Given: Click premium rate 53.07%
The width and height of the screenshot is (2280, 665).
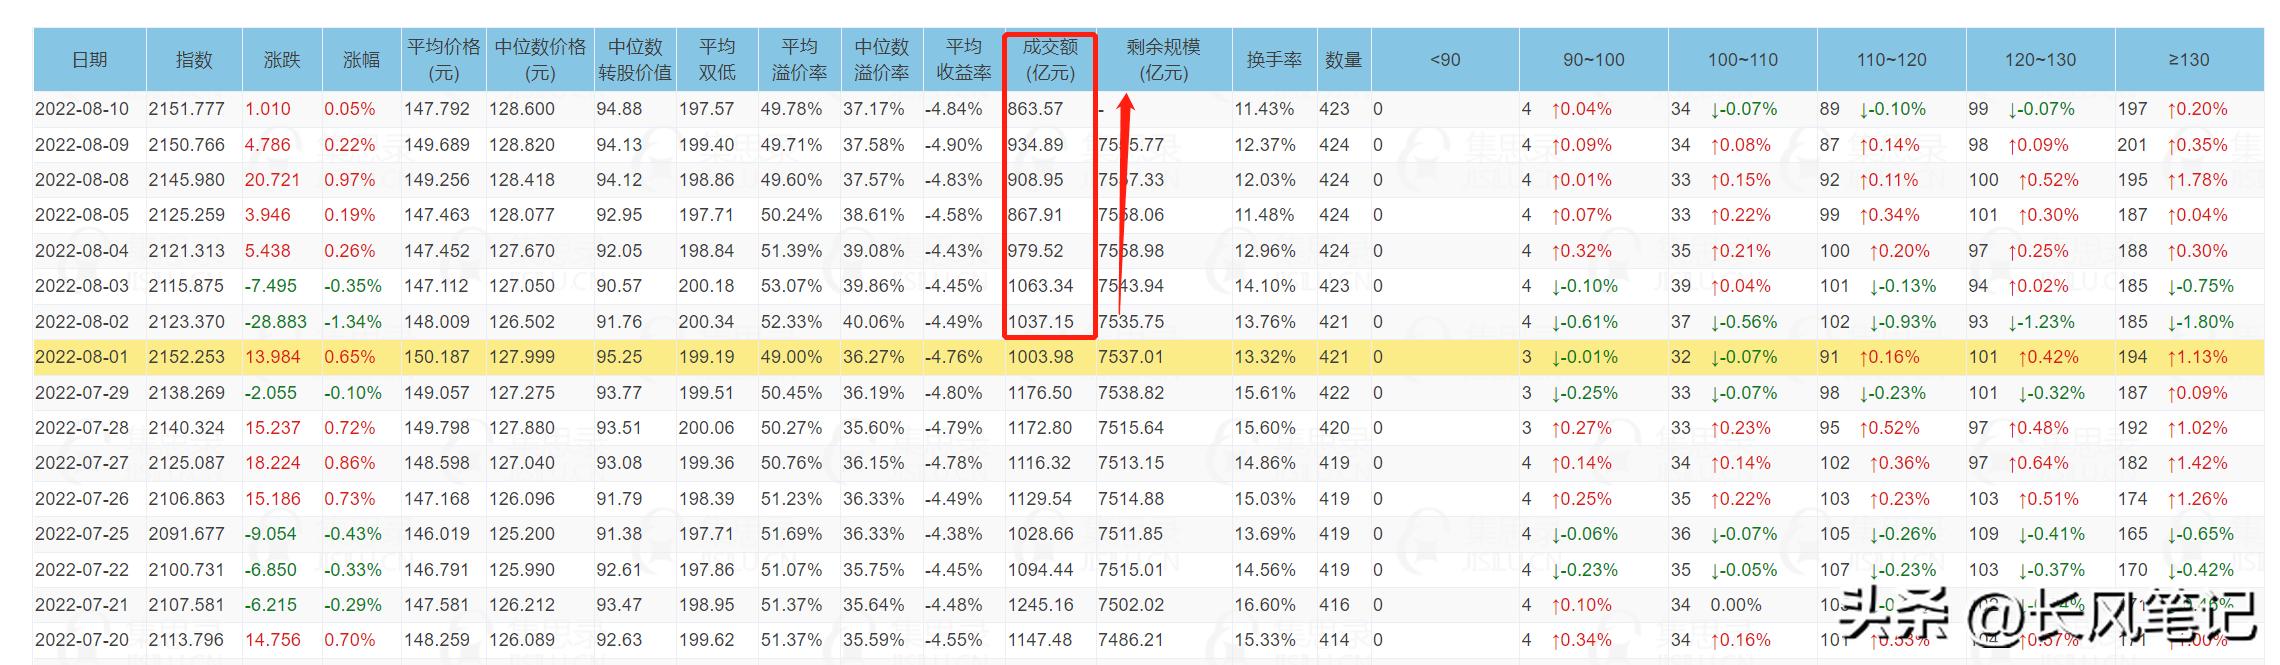Looking at the screenshot, I should tap(791, 286).
